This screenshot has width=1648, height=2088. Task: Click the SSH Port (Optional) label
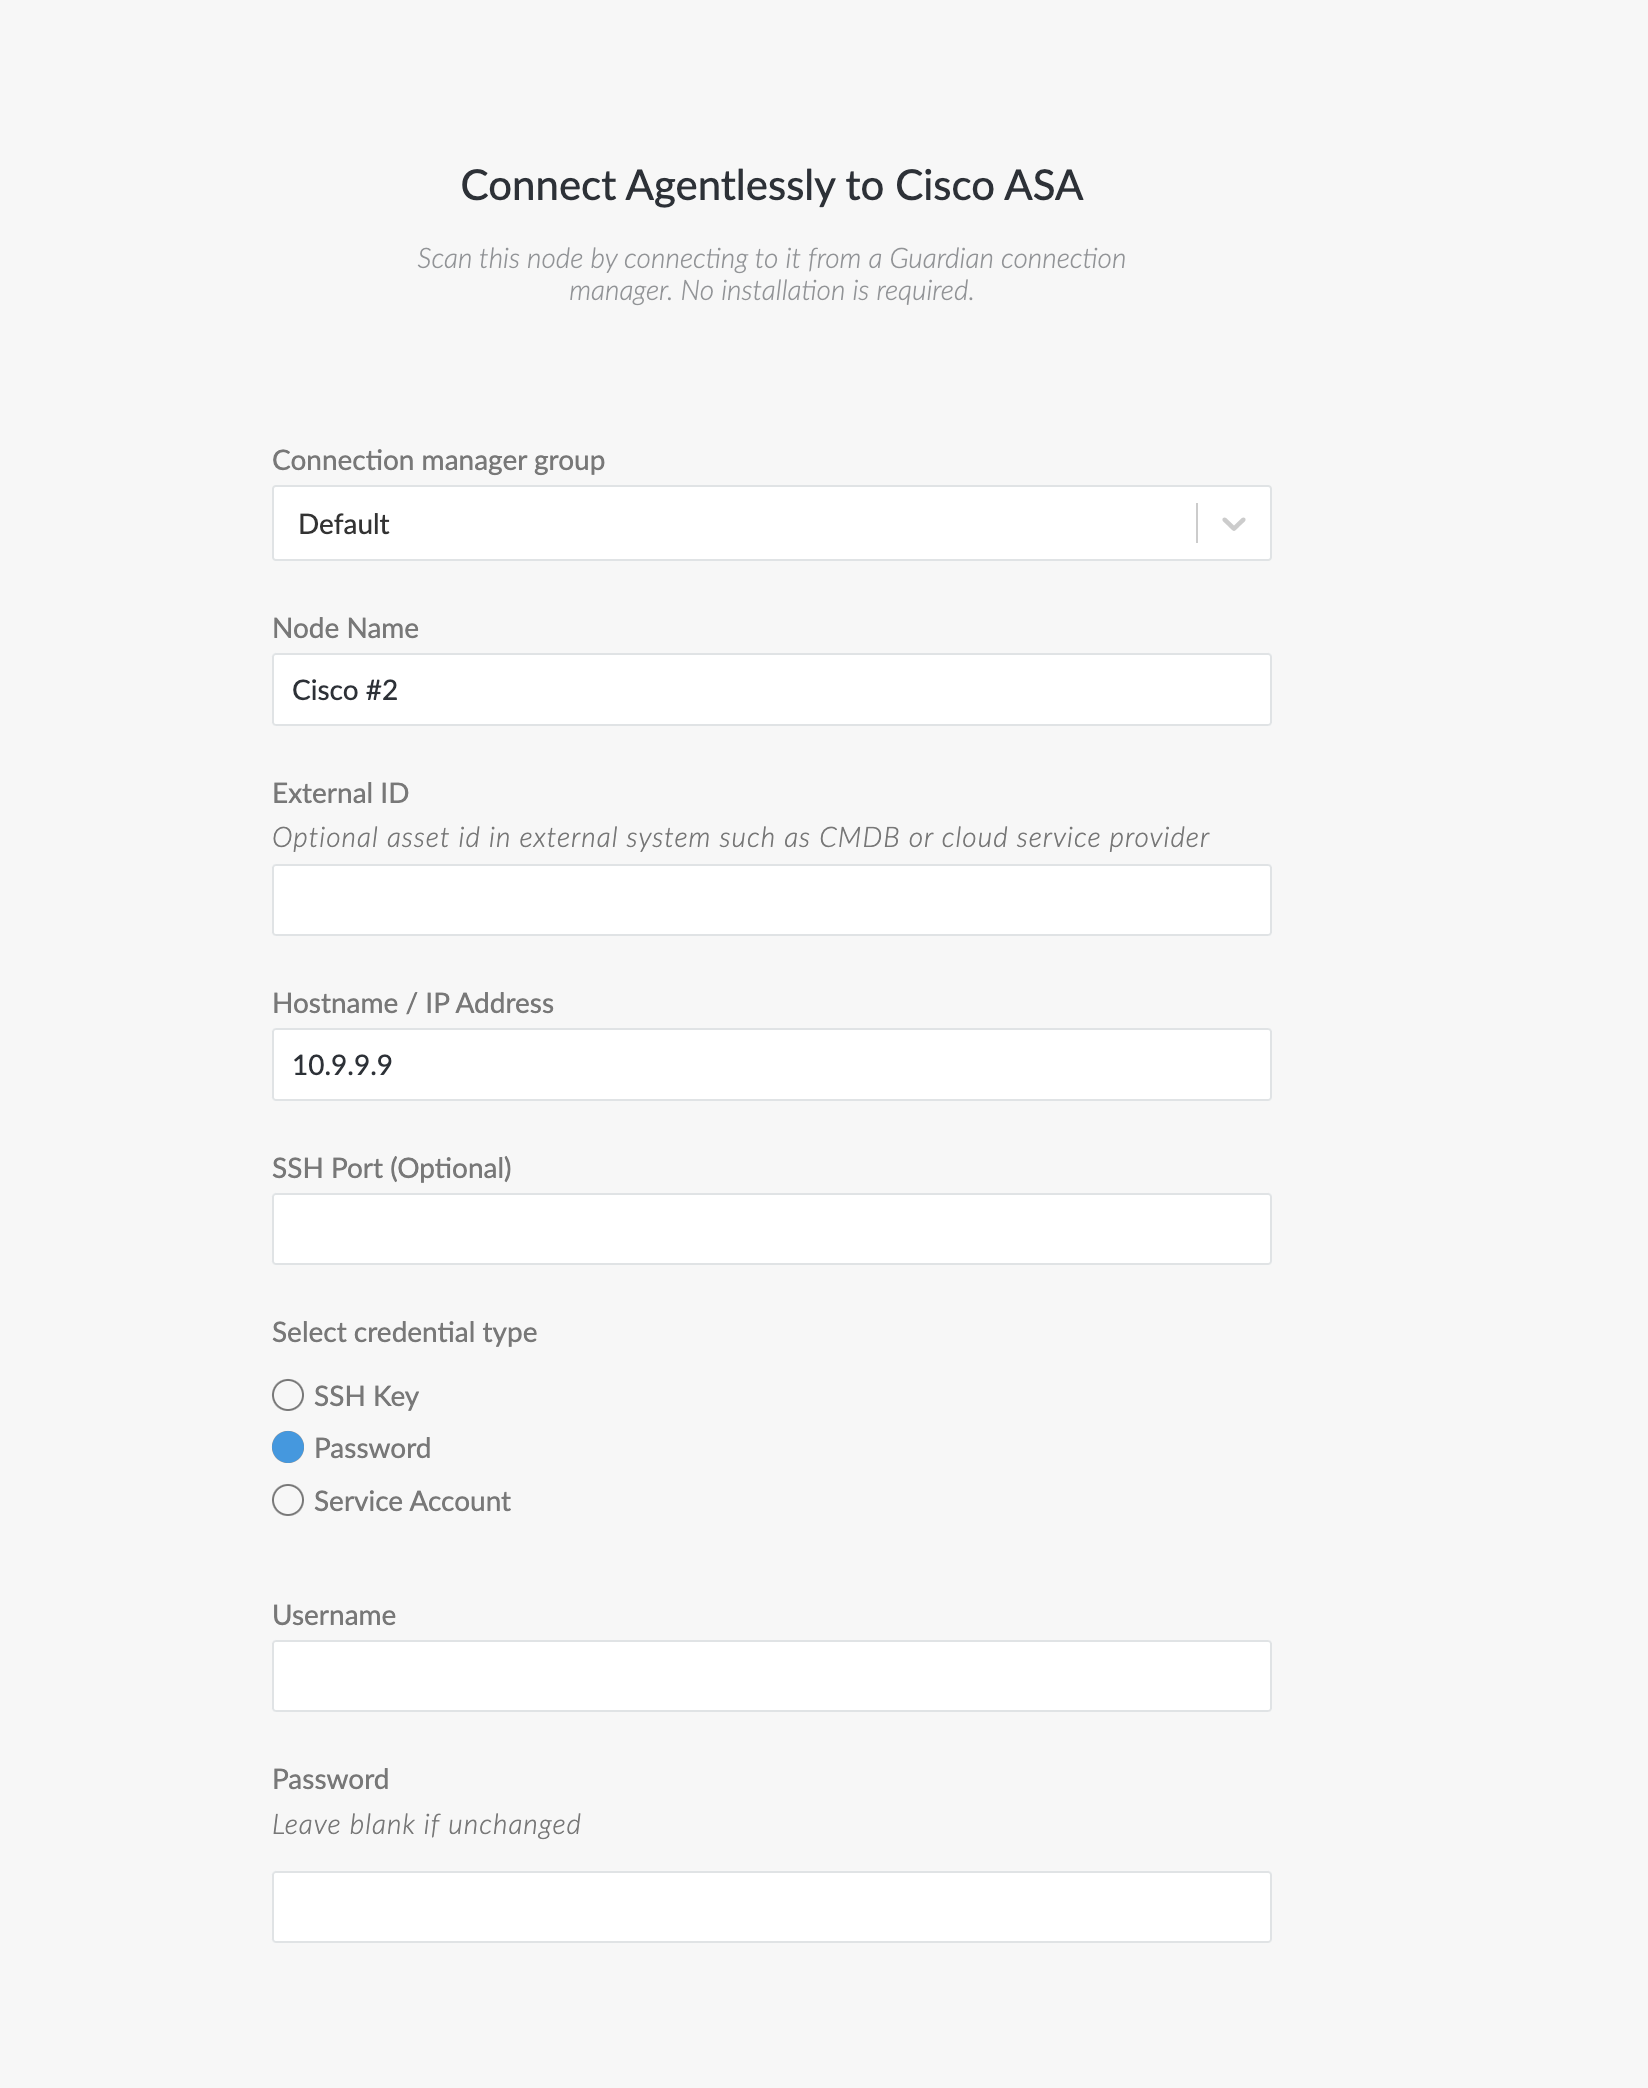pyautogui.click(x=391, y=1168)
